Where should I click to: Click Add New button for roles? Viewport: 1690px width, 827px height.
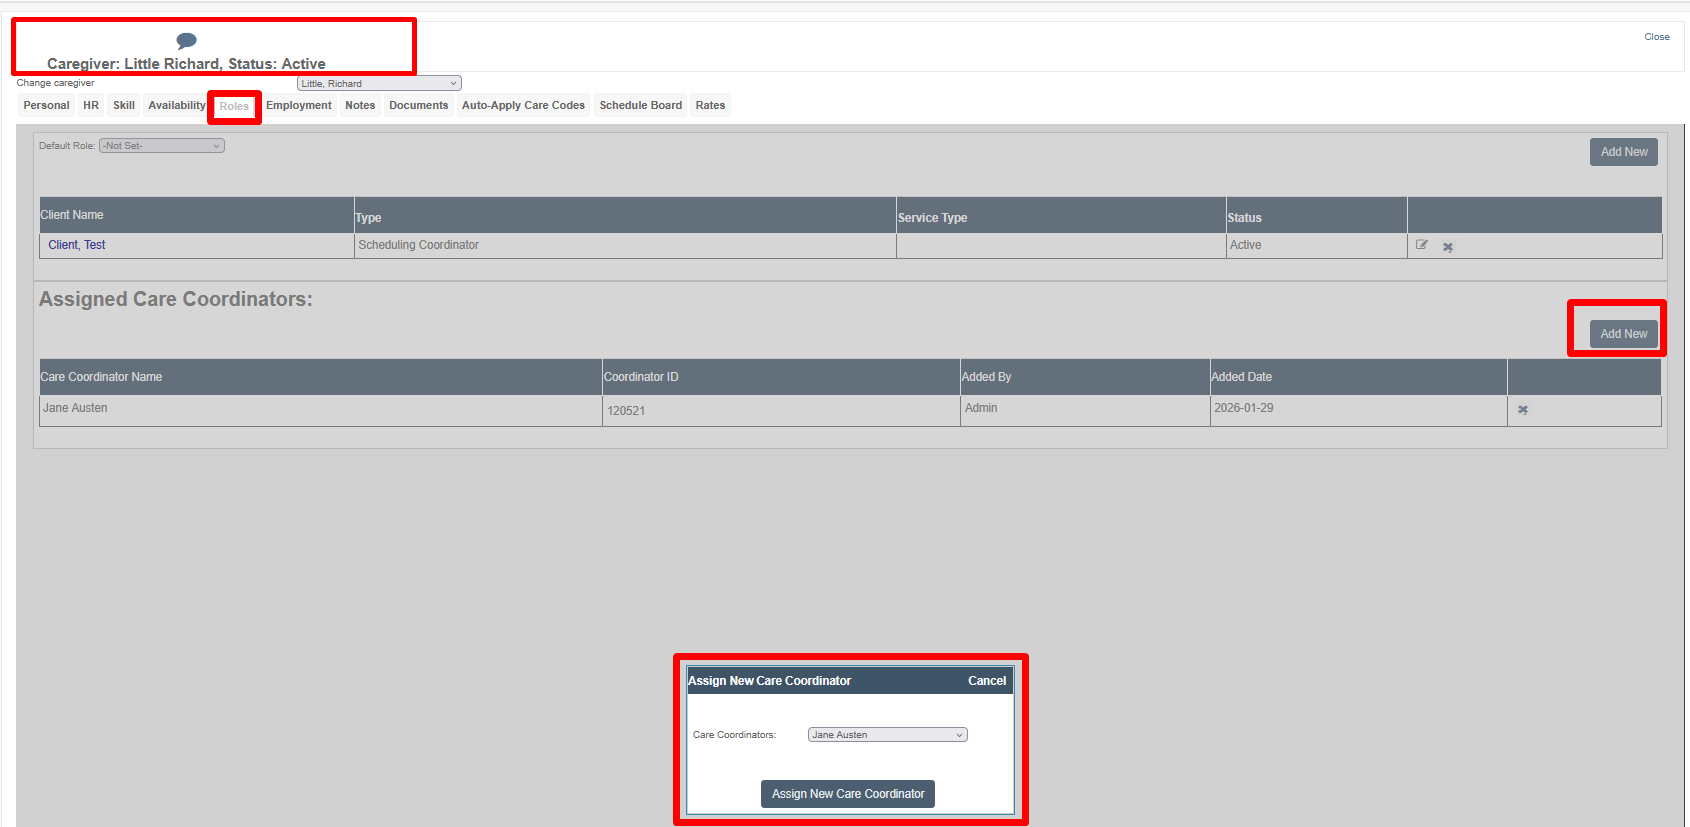1624,152
